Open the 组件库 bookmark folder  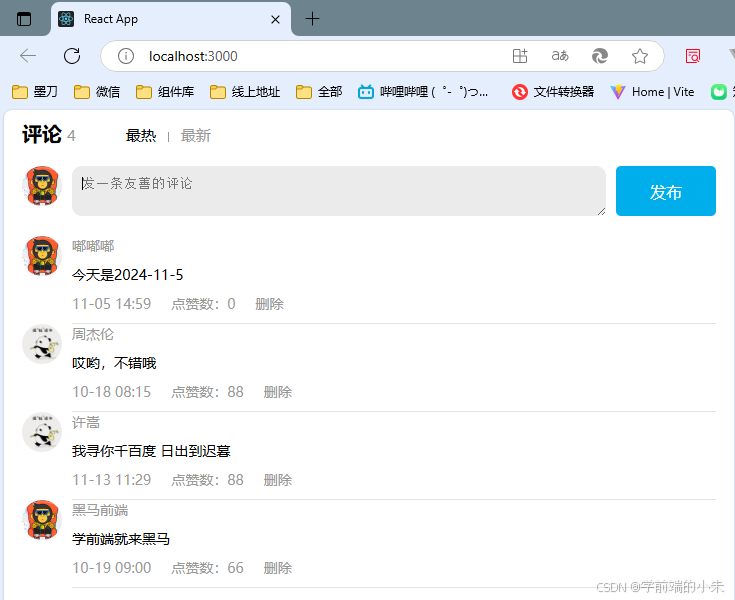(165, 91)
